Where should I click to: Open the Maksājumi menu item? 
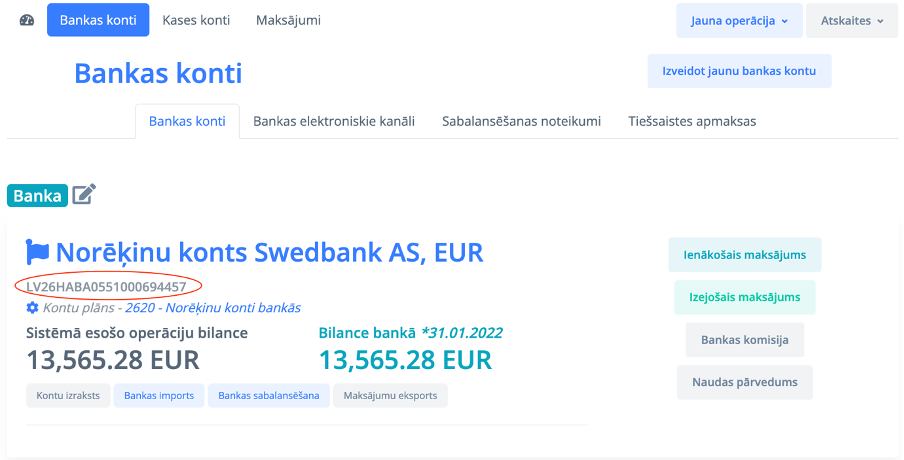(x=289, y=21)
